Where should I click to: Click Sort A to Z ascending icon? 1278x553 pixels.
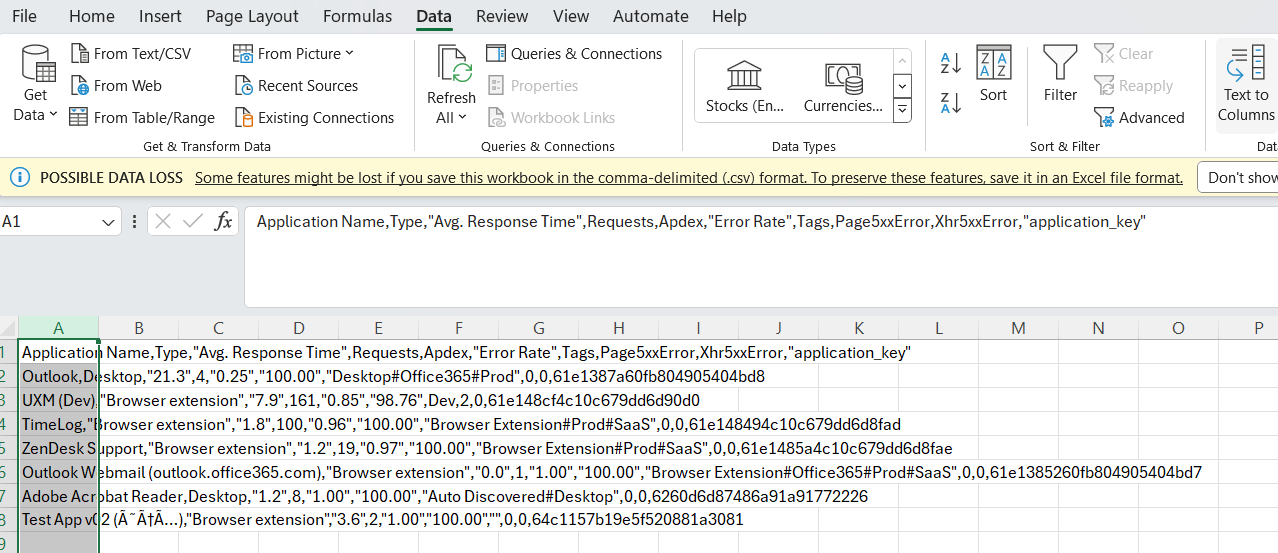951,64
